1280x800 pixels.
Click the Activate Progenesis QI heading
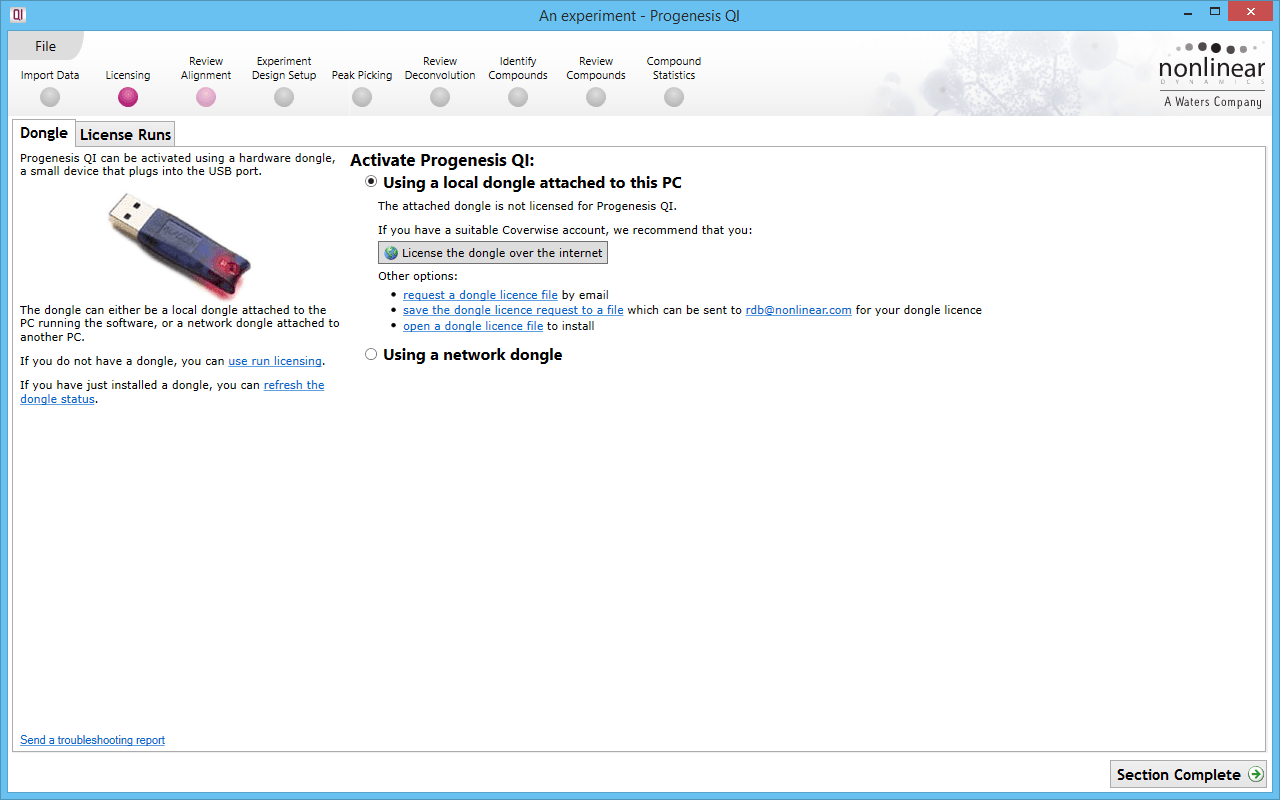[442, 160]
